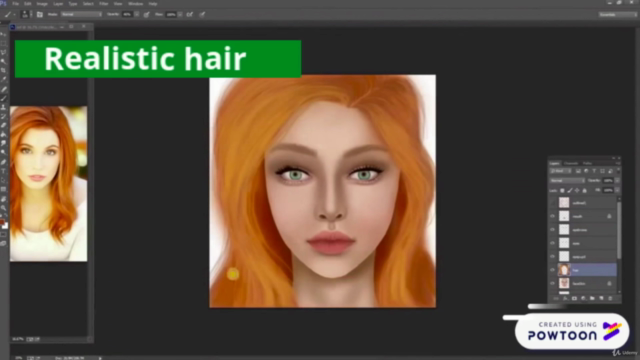This screenshot has width=640, height=360.
Task: Toggle lock position
Action: pyautogui.click(x=577, y=191)
